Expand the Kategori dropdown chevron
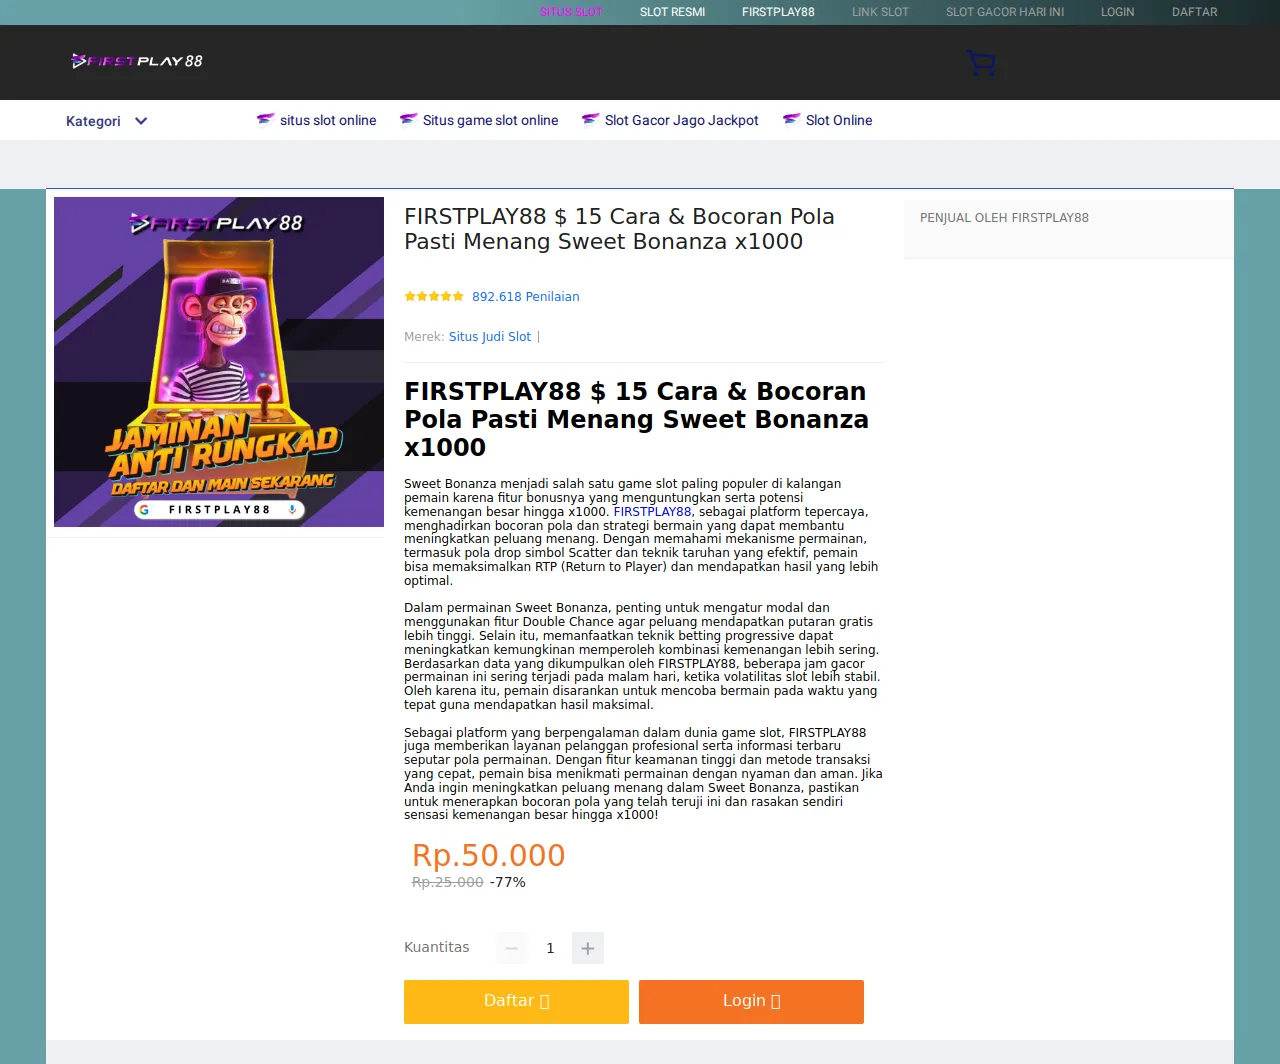The image size is (1280, 1064). [x=141, y=121]
